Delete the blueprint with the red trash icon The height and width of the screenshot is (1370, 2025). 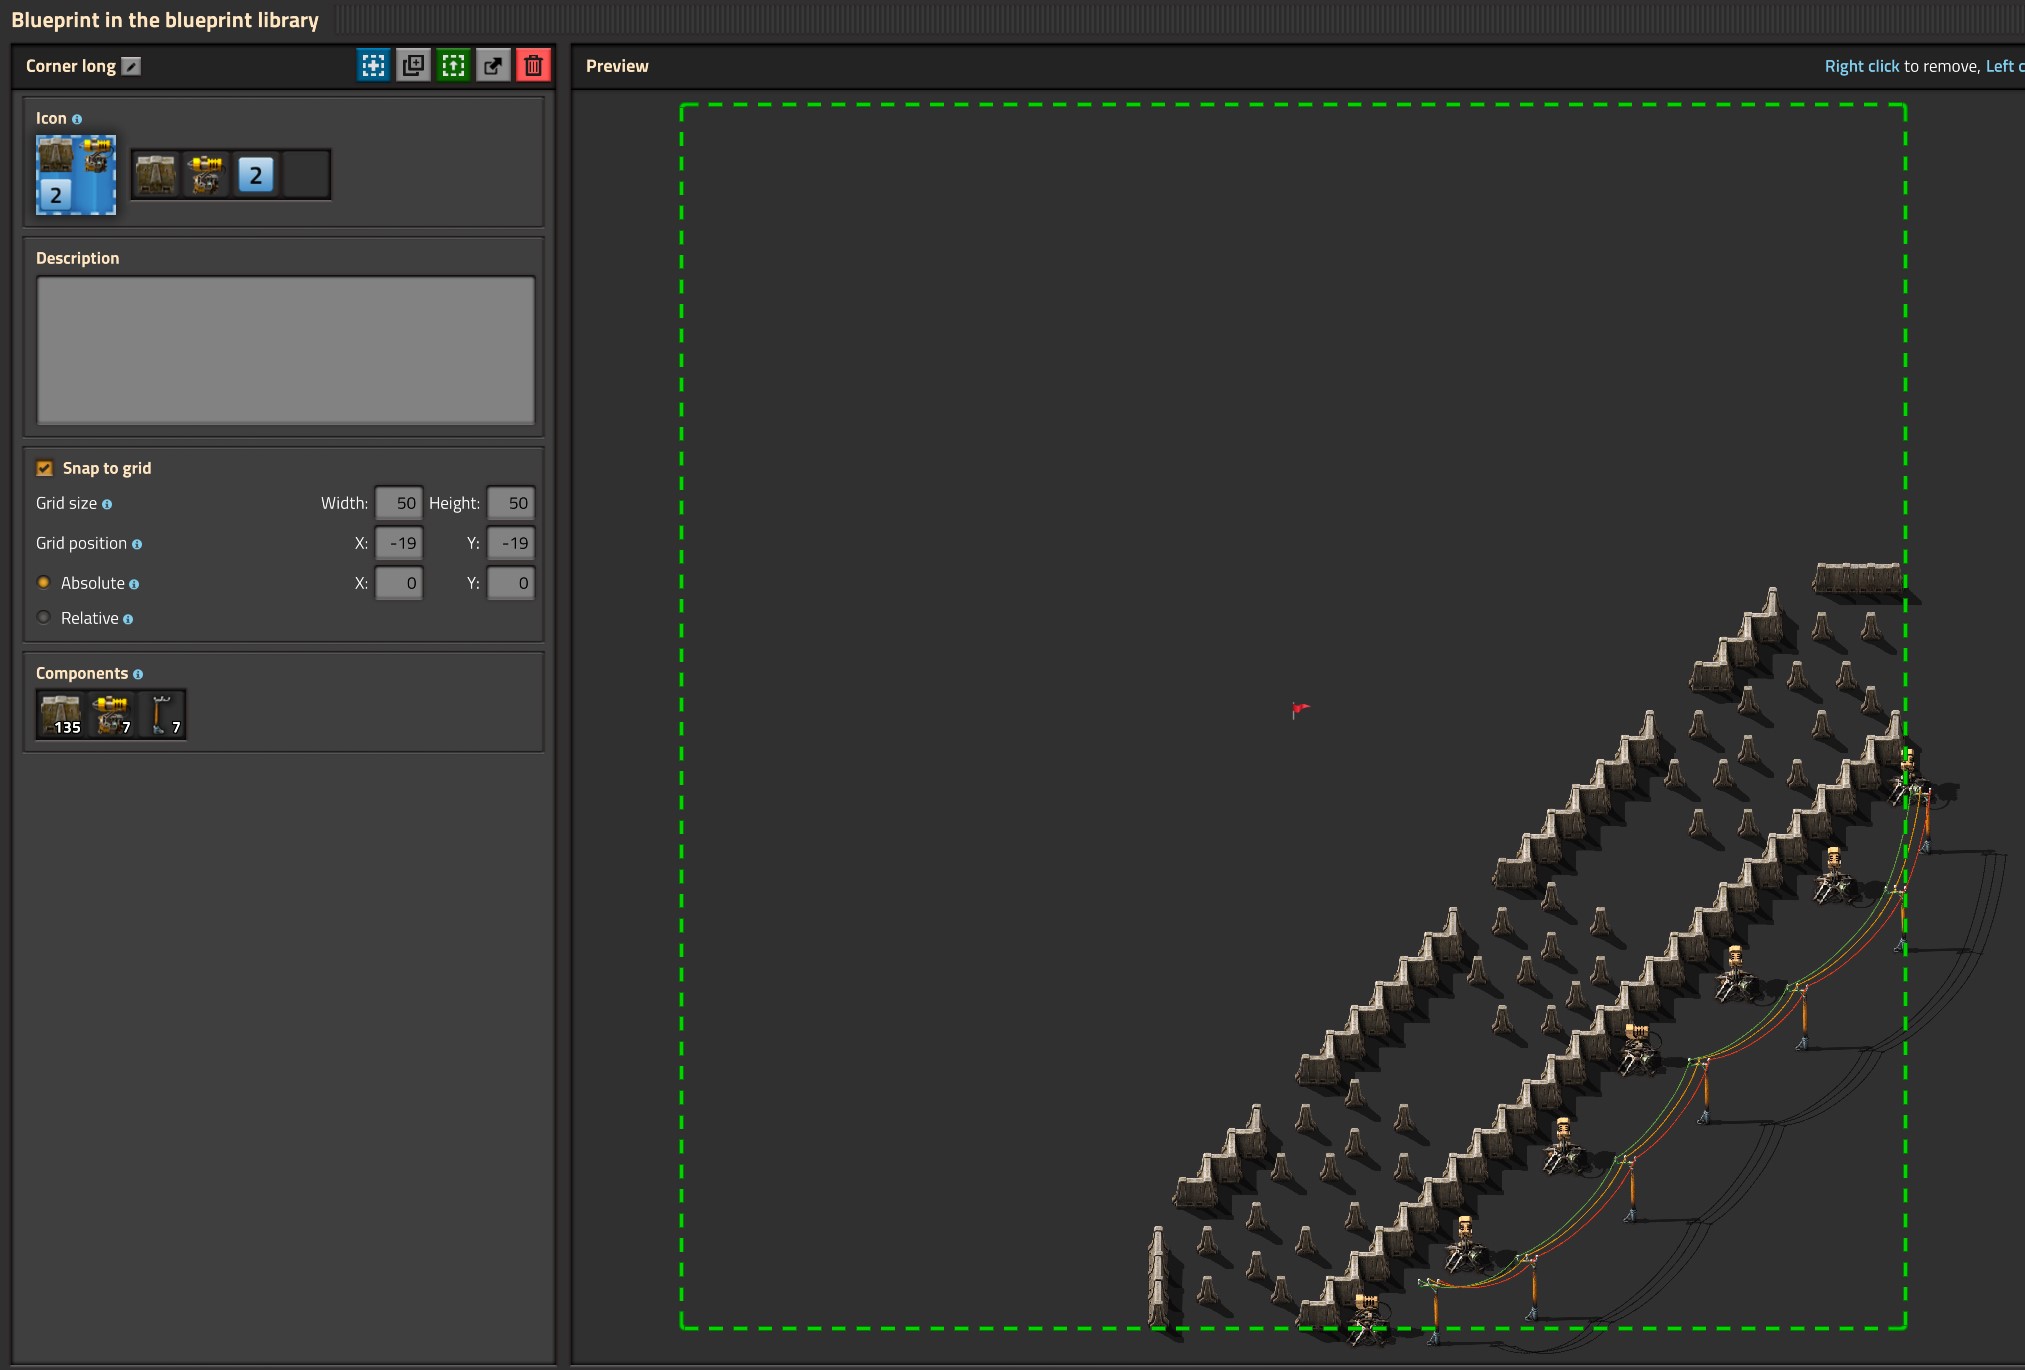(533, 66)
